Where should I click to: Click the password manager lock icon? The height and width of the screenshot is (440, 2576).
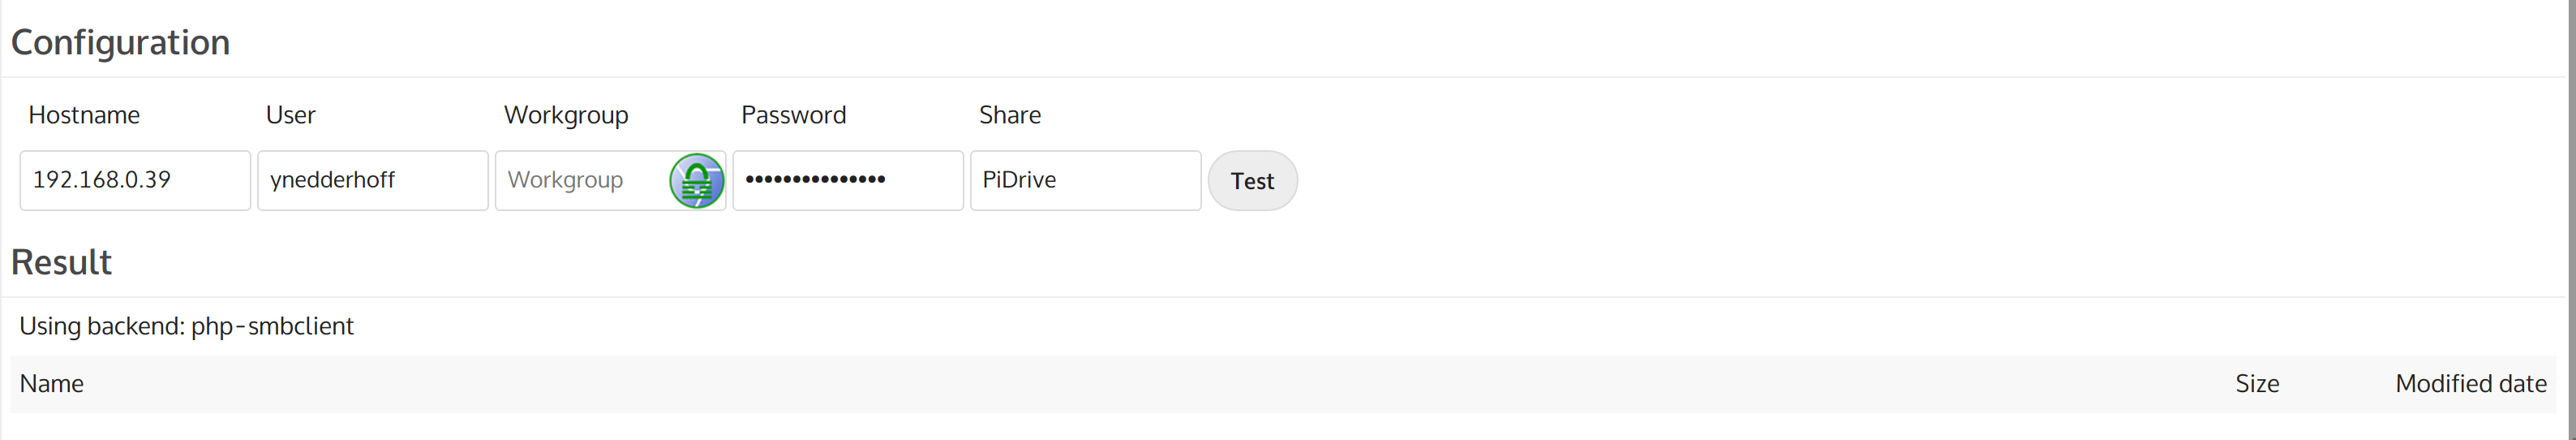[696, 181]
